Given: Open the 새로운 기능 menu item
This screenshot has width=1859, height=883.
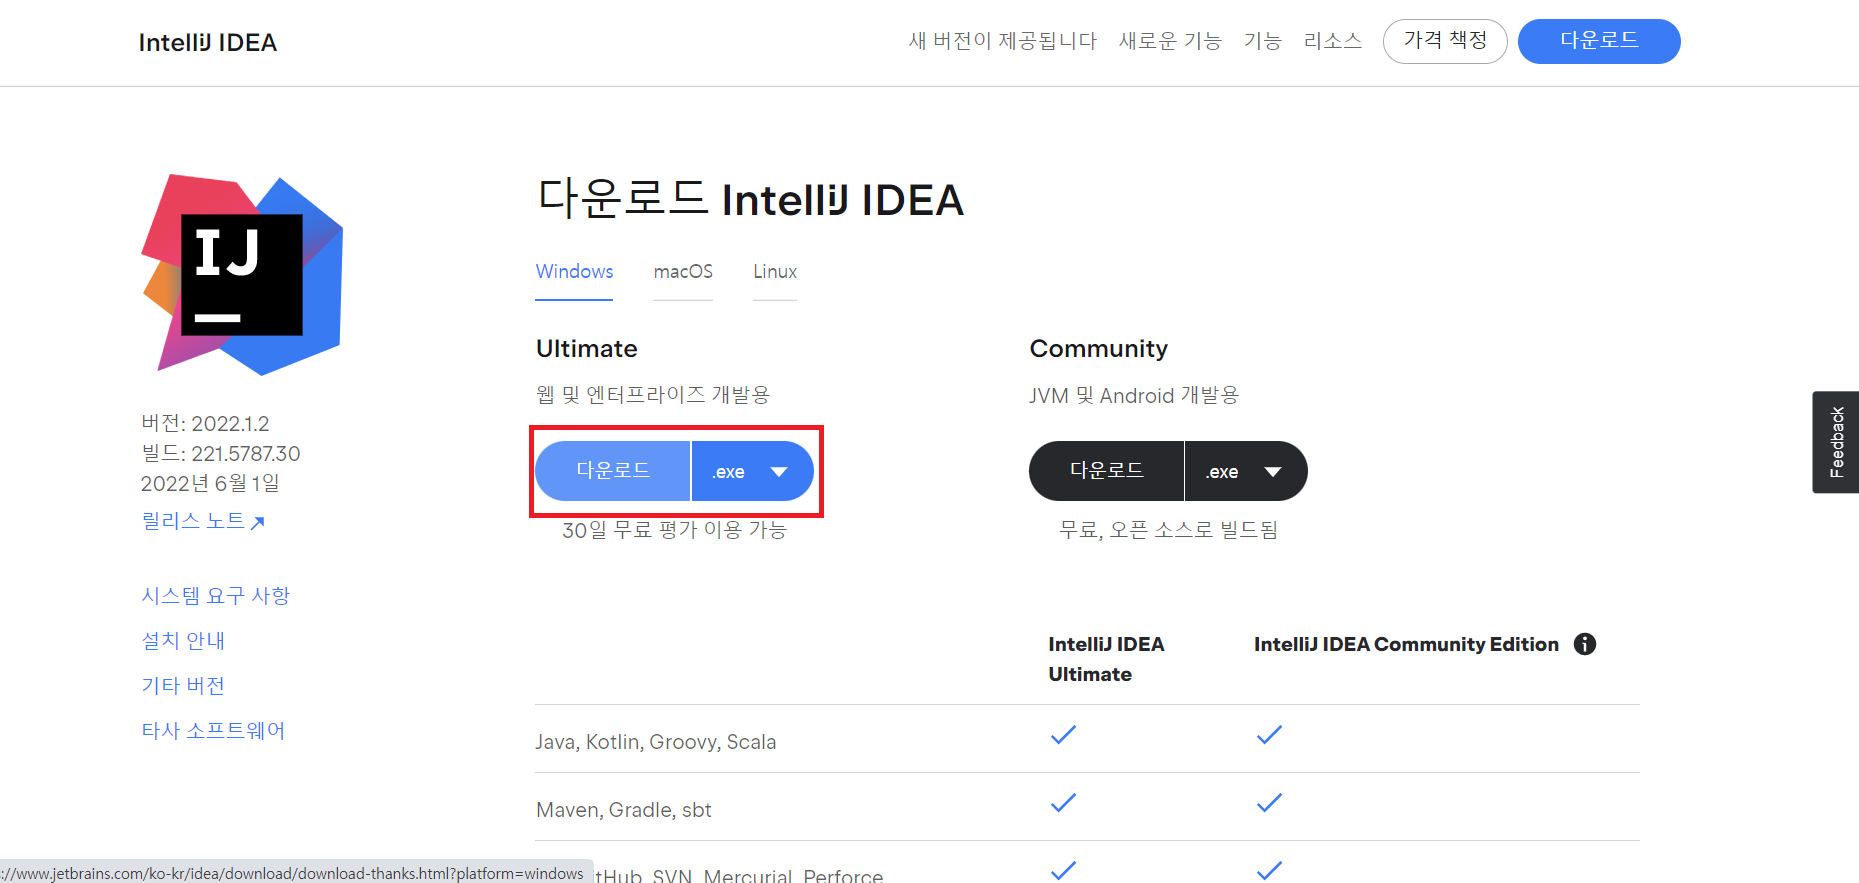Looking at the screenshot, I should 1170,41.
